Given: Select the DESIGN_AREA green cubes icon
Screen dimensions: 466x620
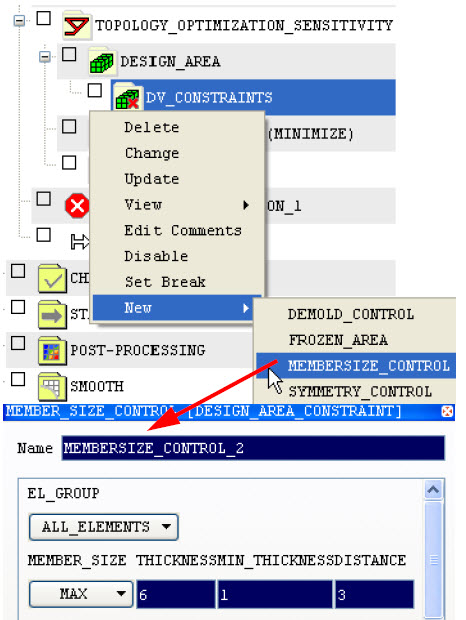Looking at the screenshot, I should coord(102,62).
